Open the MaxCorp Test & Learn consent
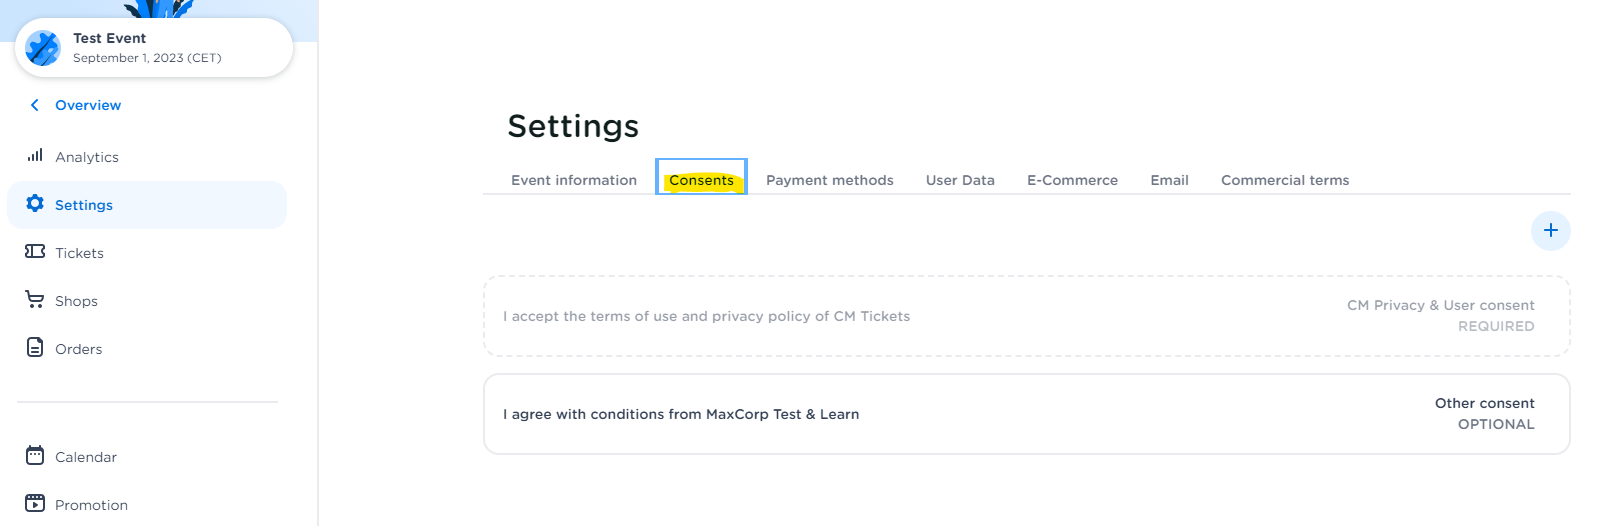This screenshot has height=526, width=1618. (x=1026, y=414)
